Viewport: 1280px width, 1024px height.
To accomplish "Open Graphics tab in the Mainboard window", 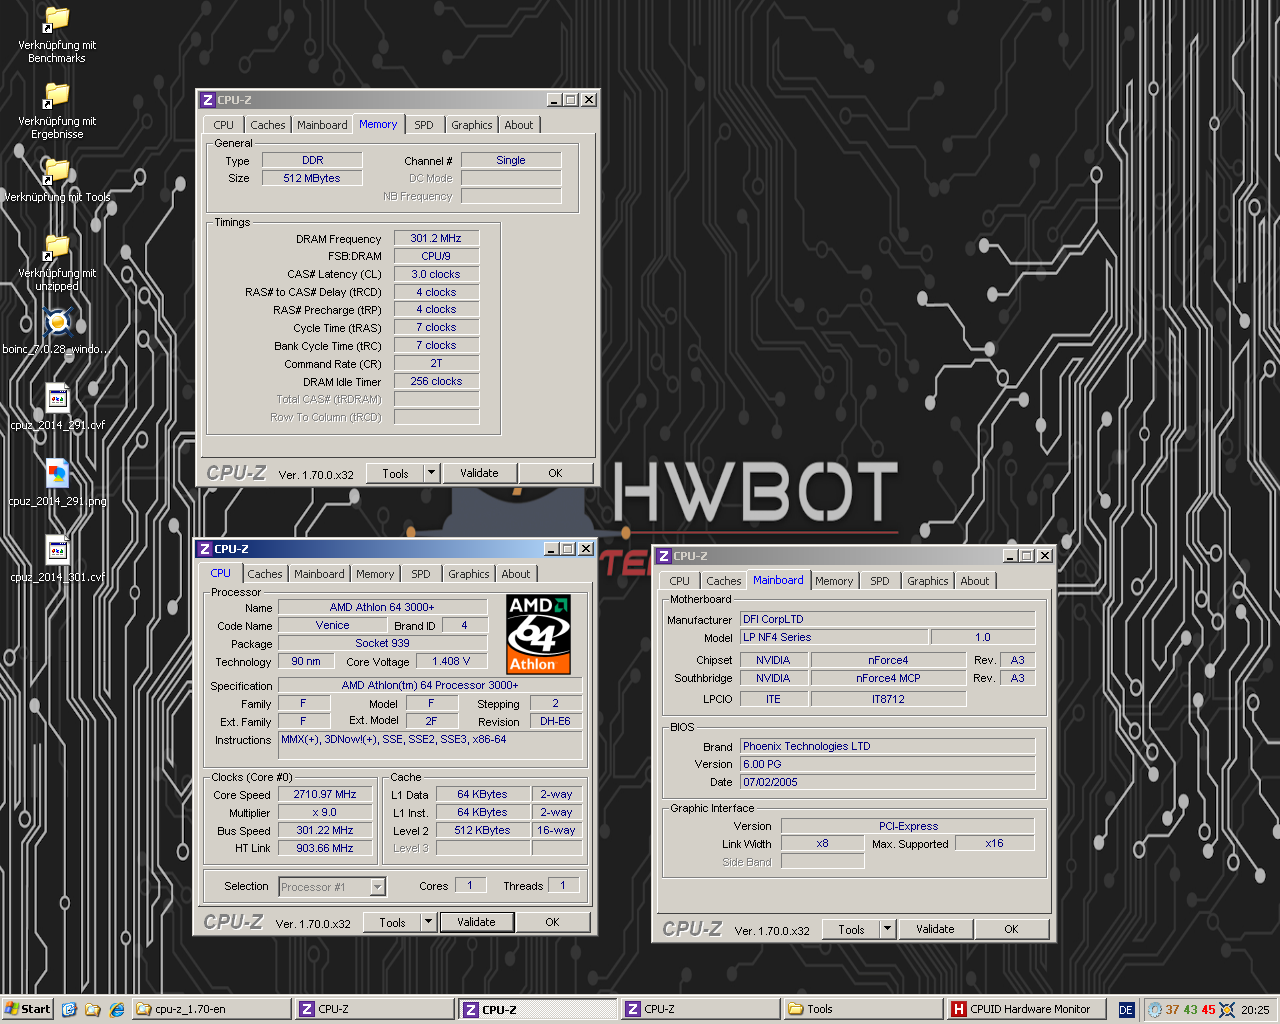I will pos(928,581).
